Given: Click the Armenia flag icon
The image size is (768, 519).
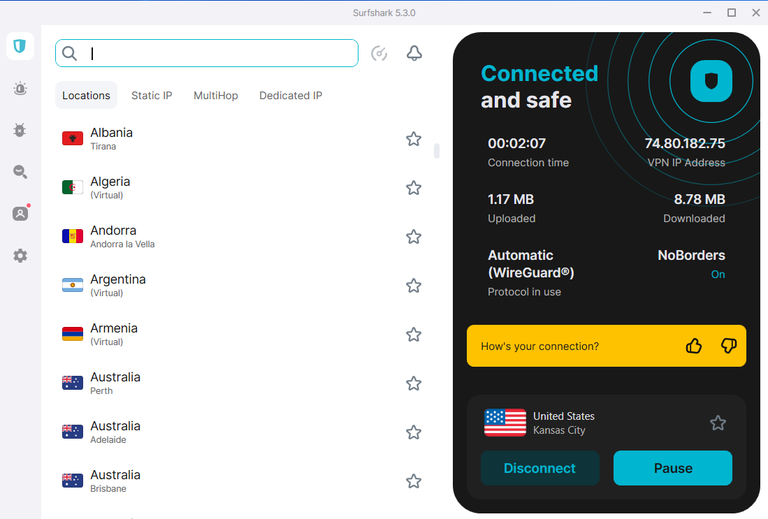Looking at the screenshot, I should click(72, 334).
